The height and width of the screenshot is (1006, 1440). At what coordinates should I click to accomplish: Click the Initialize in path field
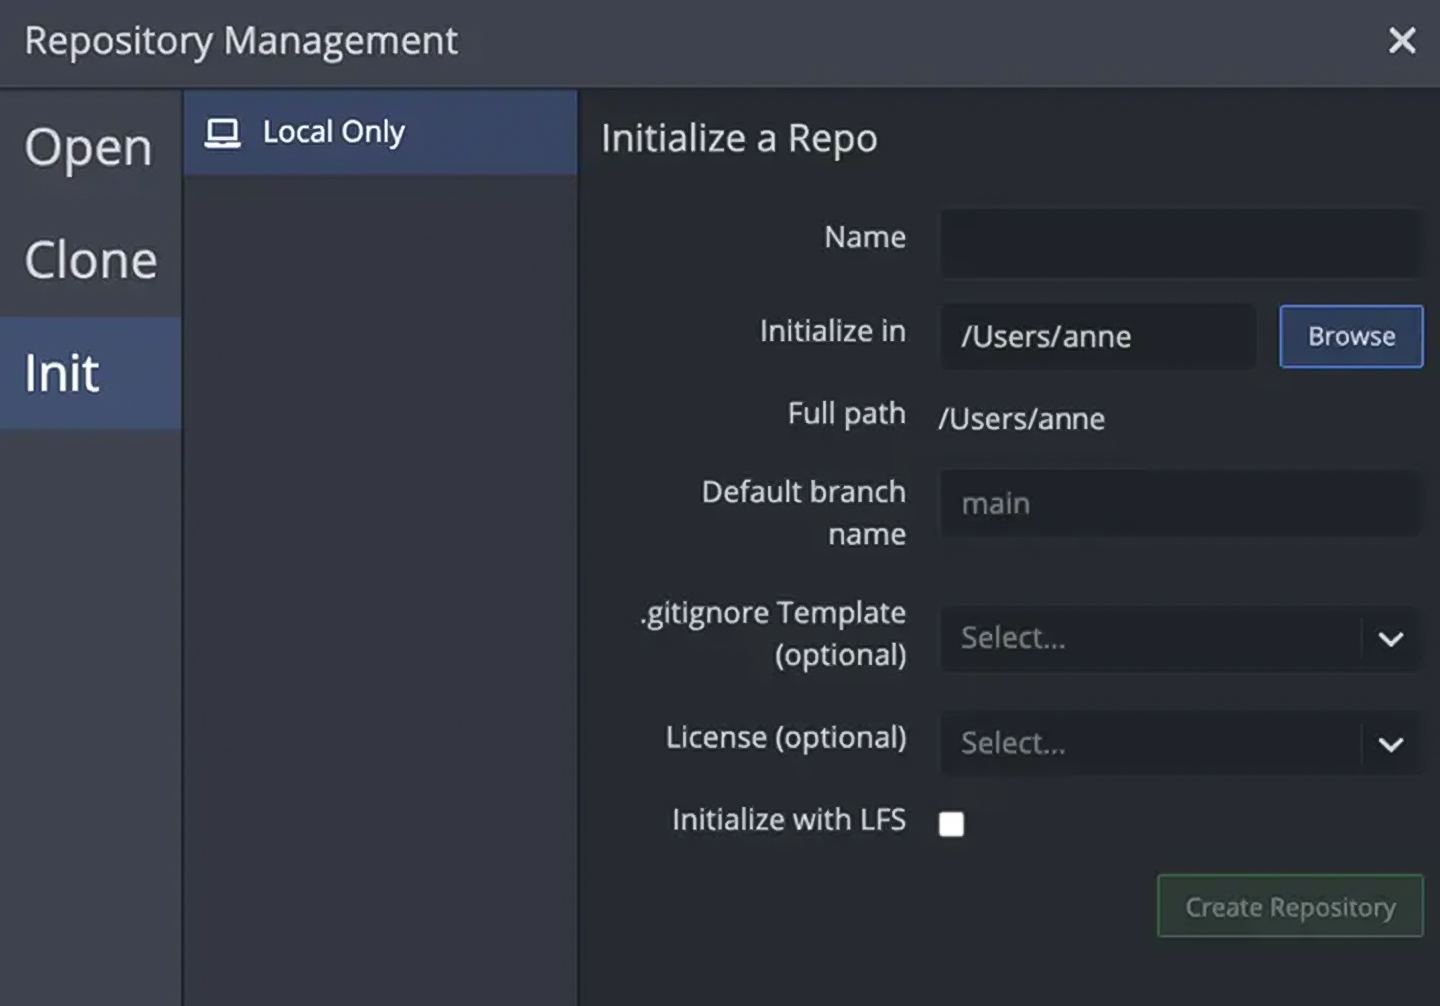(1097, 336)
